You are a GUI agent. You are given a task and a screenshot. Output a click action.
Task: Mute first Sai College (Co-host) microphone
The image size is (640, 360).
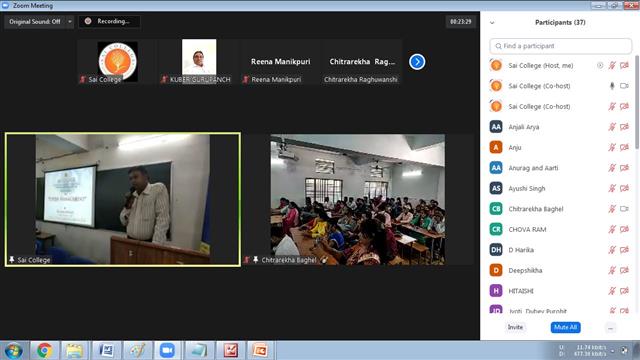click(612, 86)
